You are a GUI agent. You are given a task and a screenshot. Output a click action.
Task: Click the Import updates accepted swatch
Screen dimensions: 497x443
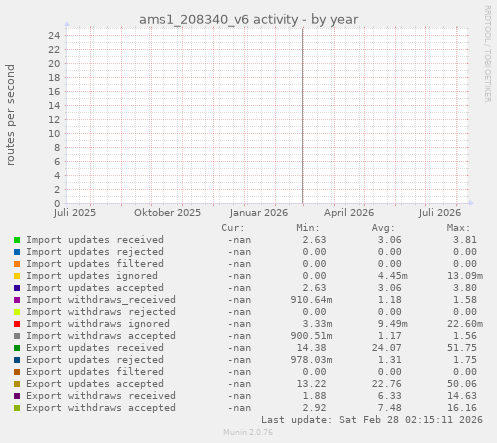pyautogui.click(x=17, y=288)
